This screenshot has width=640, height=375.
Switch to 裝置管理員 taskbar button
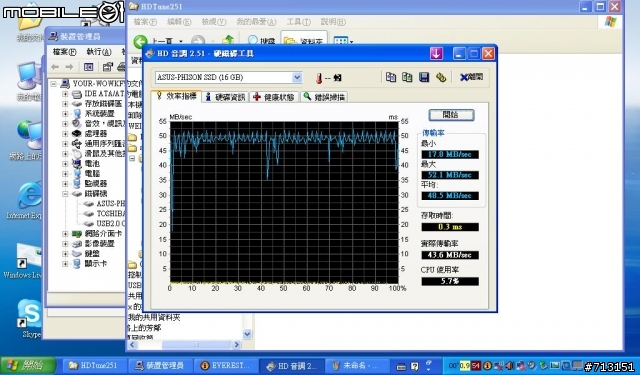[x=159, y=366]
